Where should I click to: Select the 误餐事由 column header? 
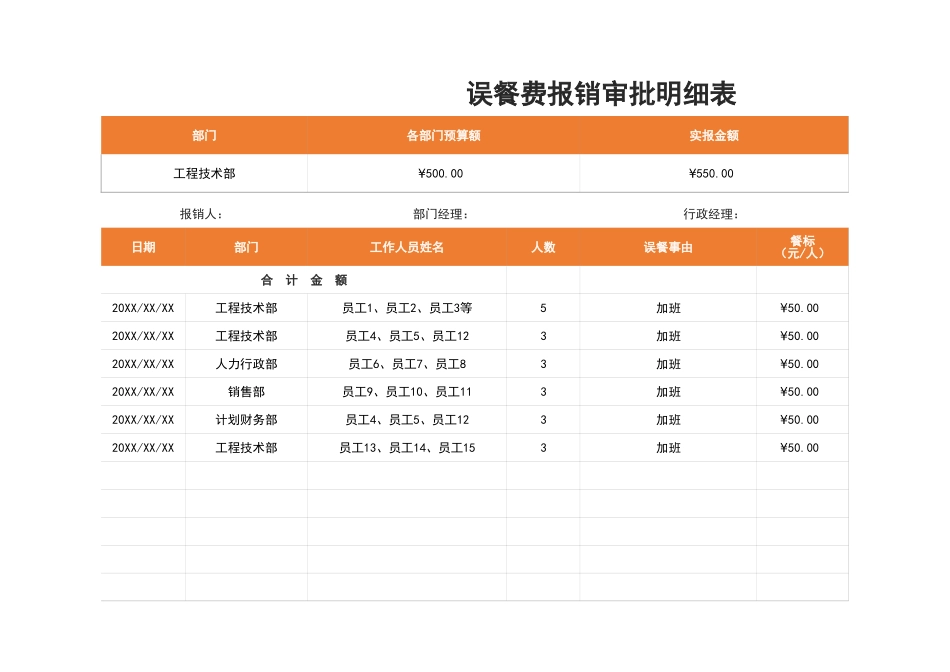tap(668, 246)
